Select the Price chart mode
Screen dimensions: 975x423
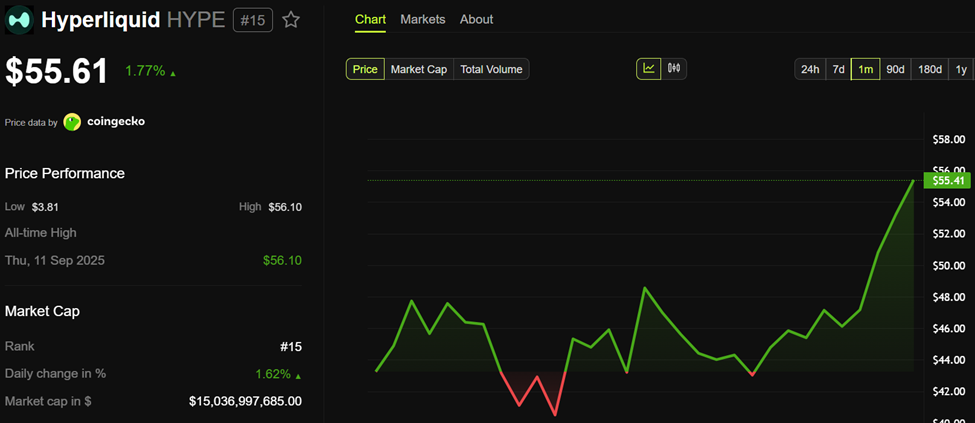pos(365,69)
